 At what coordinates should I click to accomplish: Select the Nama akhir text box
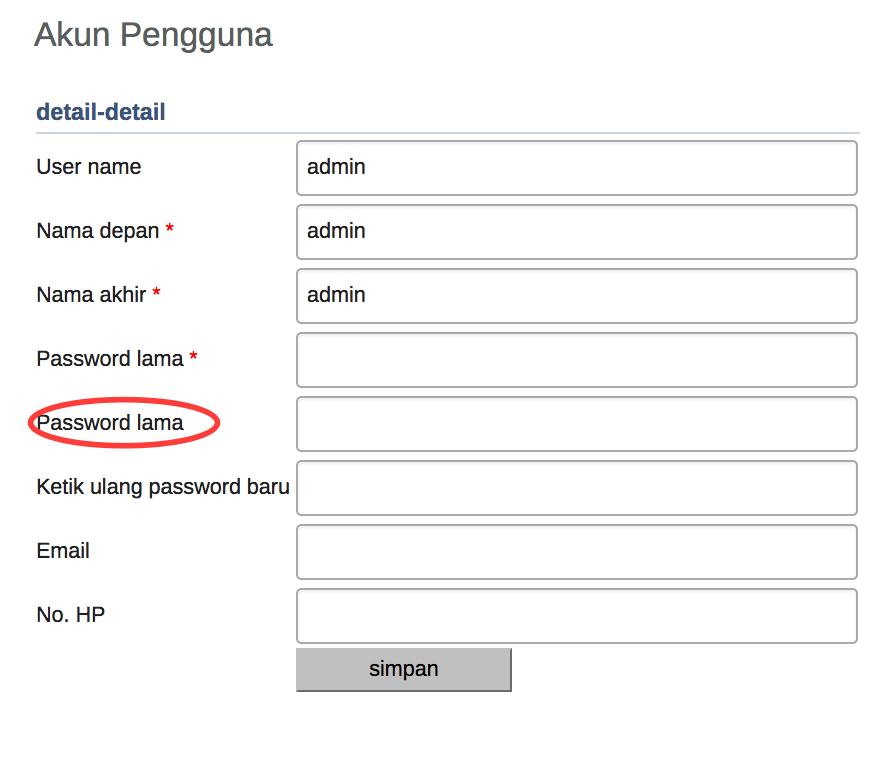click(576, 296)
